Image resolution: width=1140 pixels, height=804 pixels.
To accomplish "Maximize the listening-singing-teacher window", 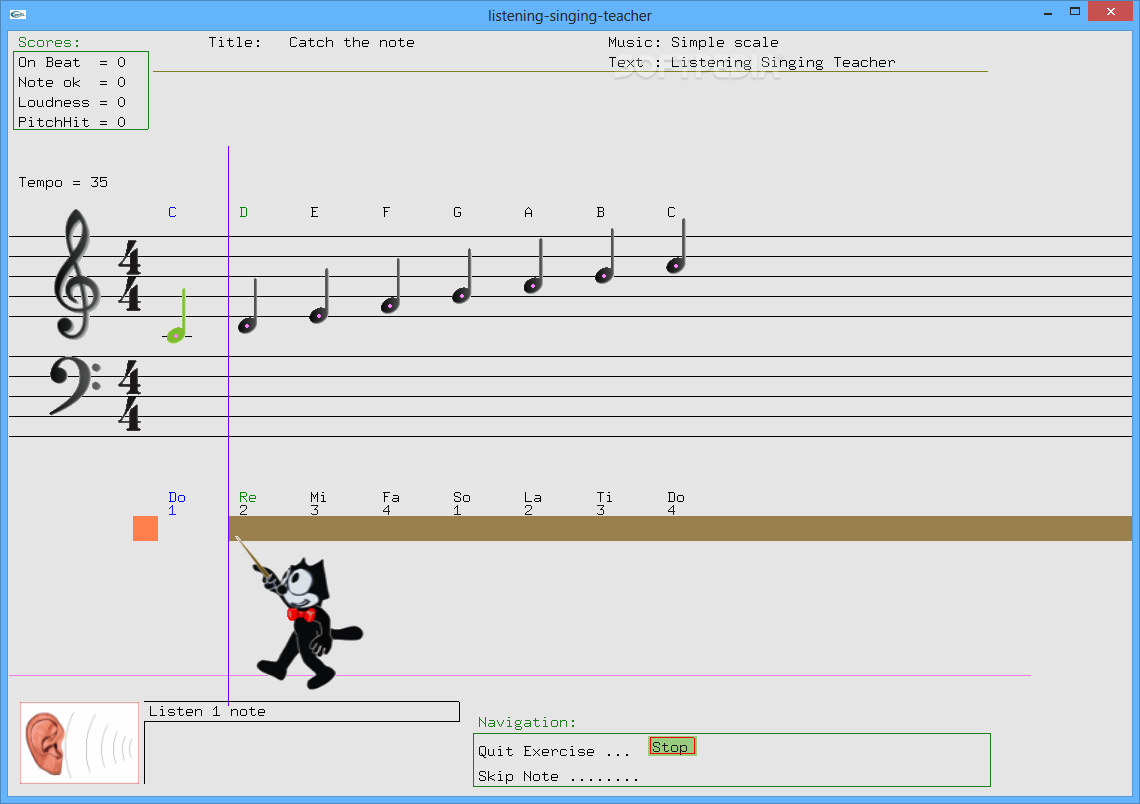I will (x=1075, y=12).
